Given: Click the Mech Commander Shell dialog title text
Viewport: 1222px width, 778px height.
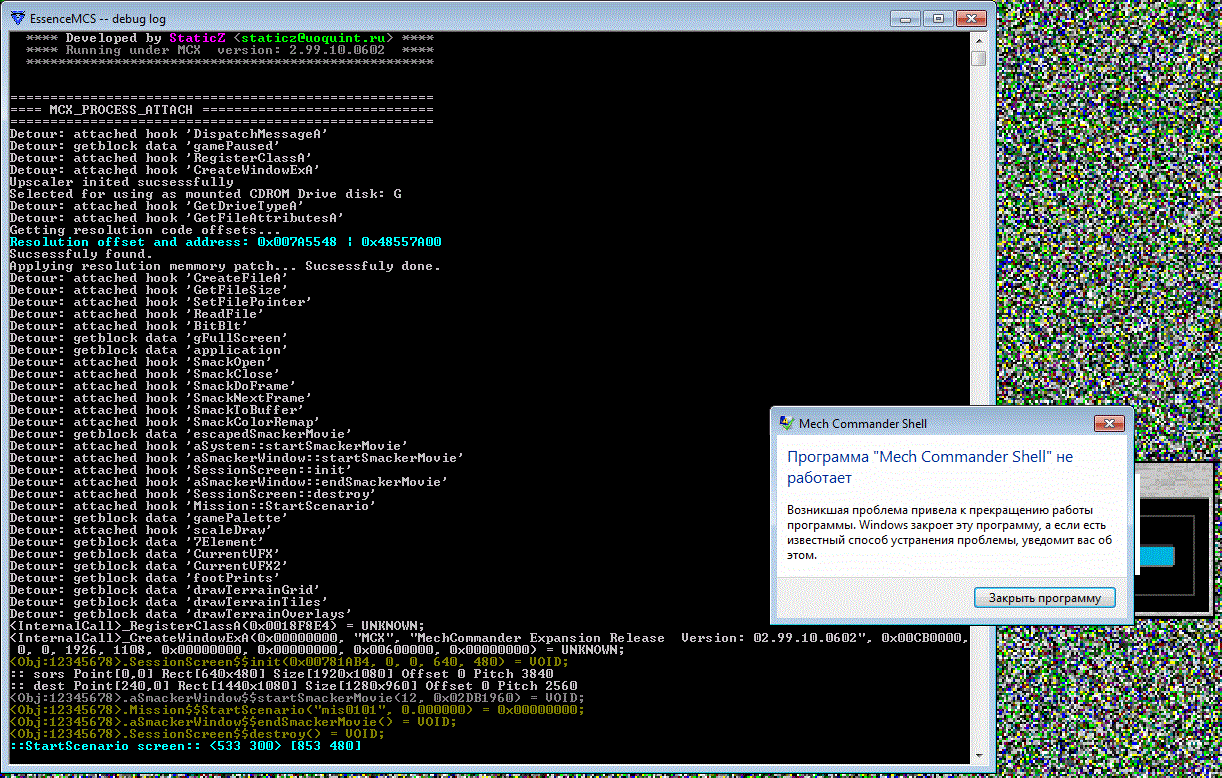Looking at the screenshot, I should 862,423.
